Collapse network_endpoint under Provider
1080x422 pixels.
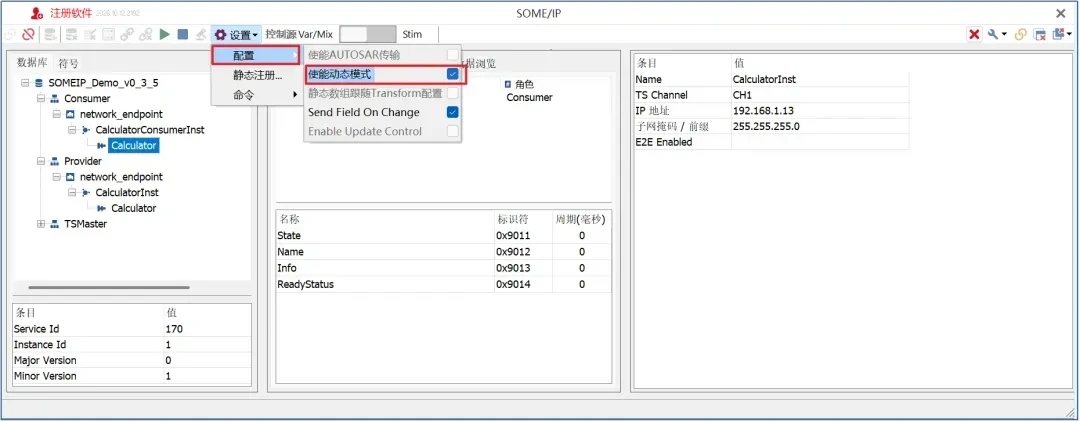[56, 177]
